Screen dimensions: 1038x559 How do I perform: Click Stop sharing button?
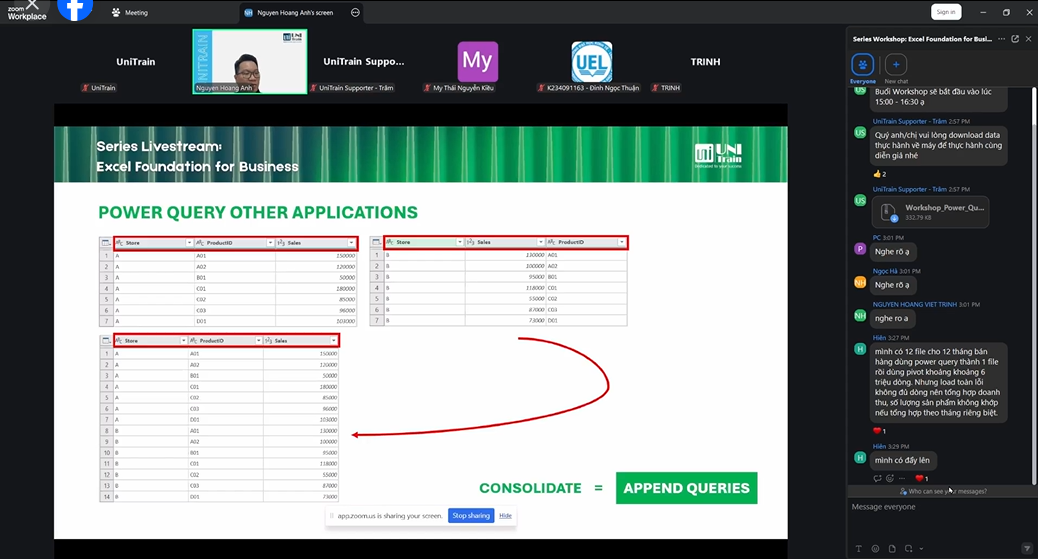coord(471,515)
